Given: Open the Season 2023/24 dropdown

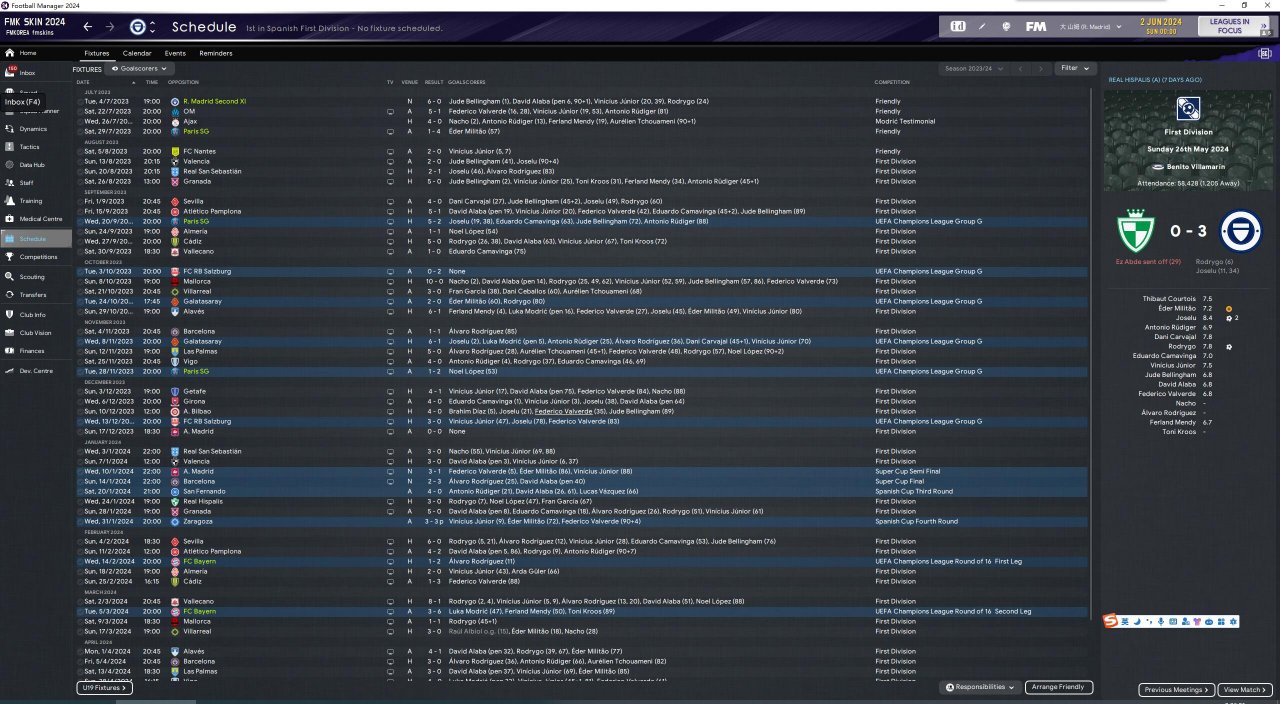Looking at the screenshot, I should click(x=974, y=69).
